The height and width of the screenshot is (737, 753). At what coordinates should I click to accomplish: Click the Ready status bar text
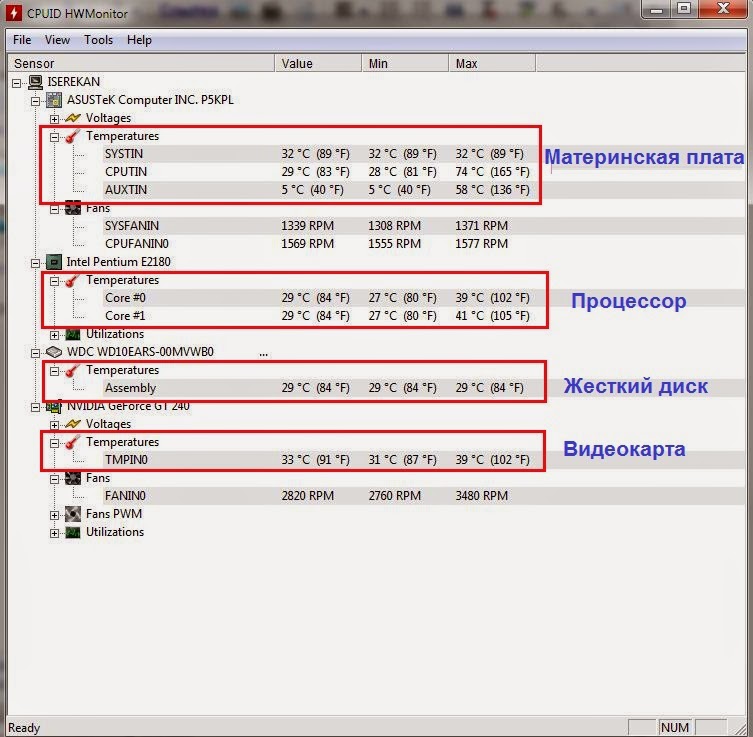[24, 728]
